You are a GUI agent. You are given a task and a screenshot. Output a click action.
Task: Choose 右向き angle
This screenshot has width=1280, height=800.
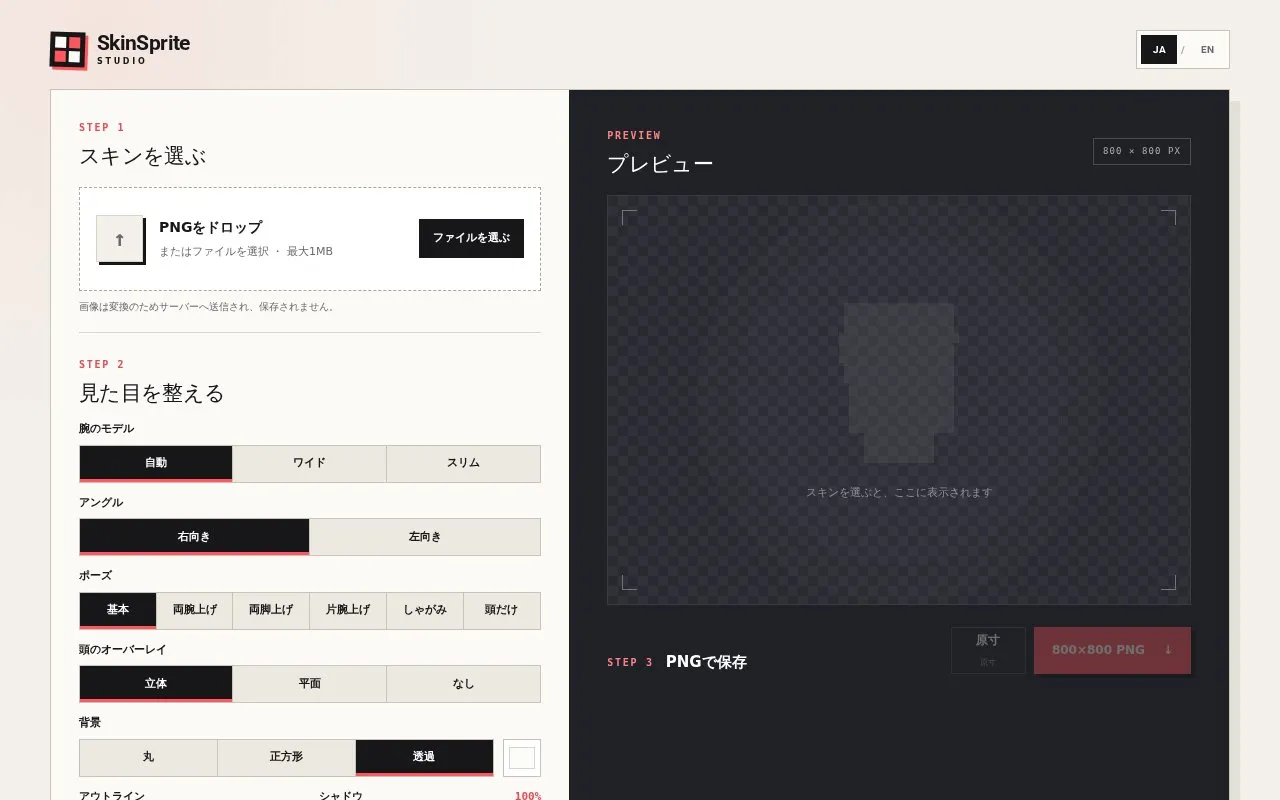[x=194, y=537]
